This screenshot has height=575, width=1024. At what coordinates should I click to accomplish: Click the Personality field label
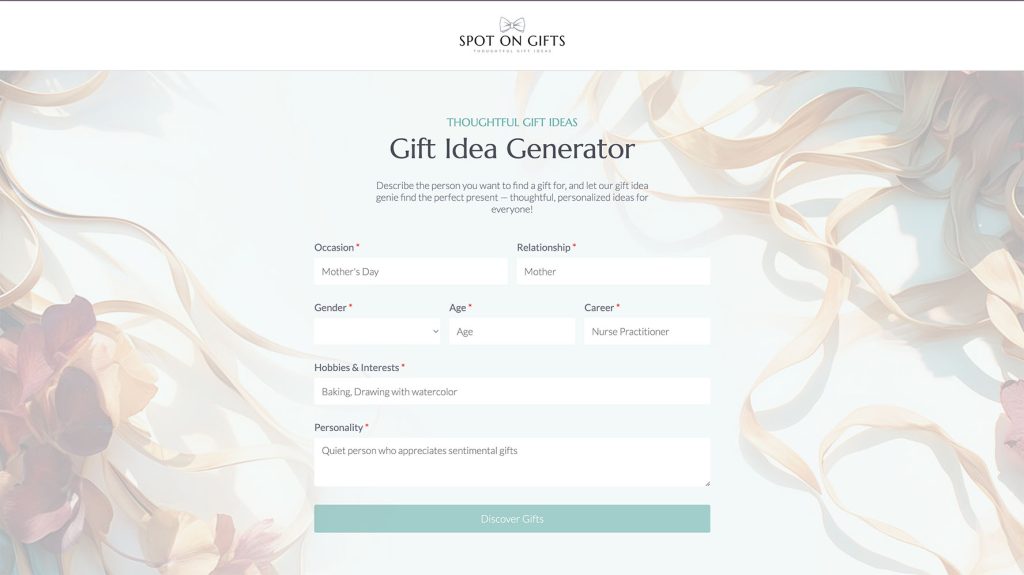(x=338, y=427)
